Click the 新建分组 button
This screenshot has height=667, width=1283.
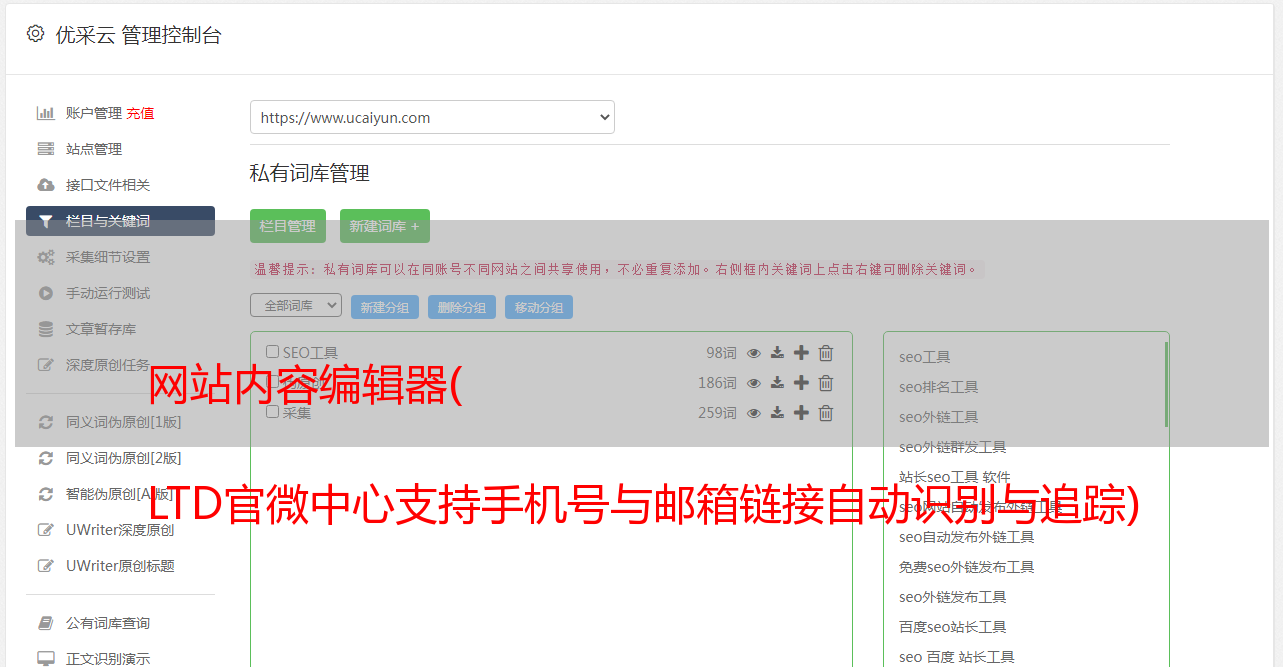385,307
